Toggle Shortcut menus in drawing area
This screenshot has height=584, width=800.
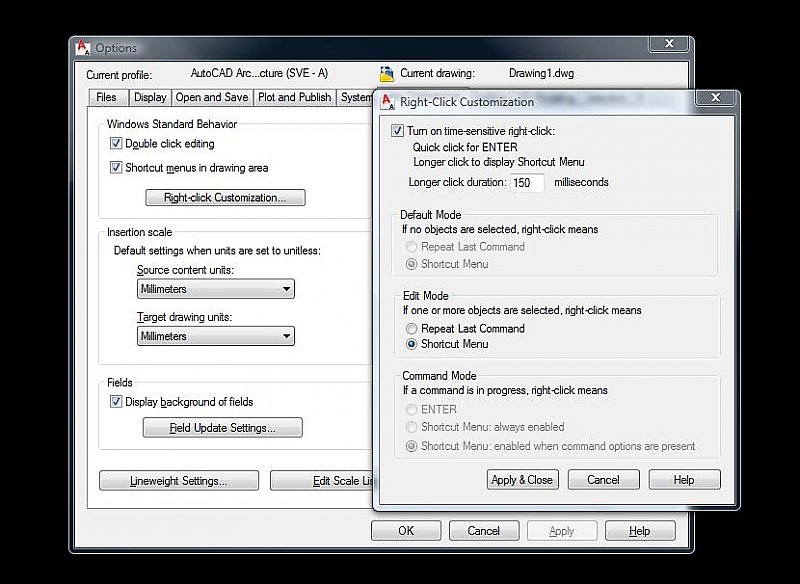click(116, 167)
